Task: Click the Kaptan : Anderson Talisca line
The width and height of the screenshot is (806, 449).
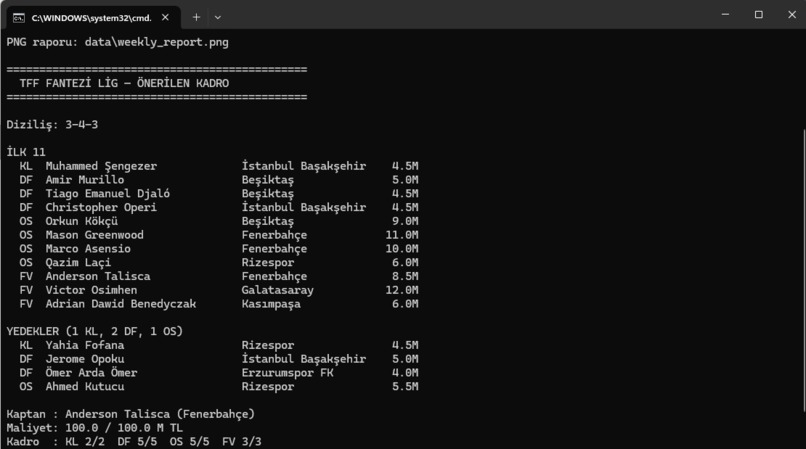Action: [x=131, y=414]
